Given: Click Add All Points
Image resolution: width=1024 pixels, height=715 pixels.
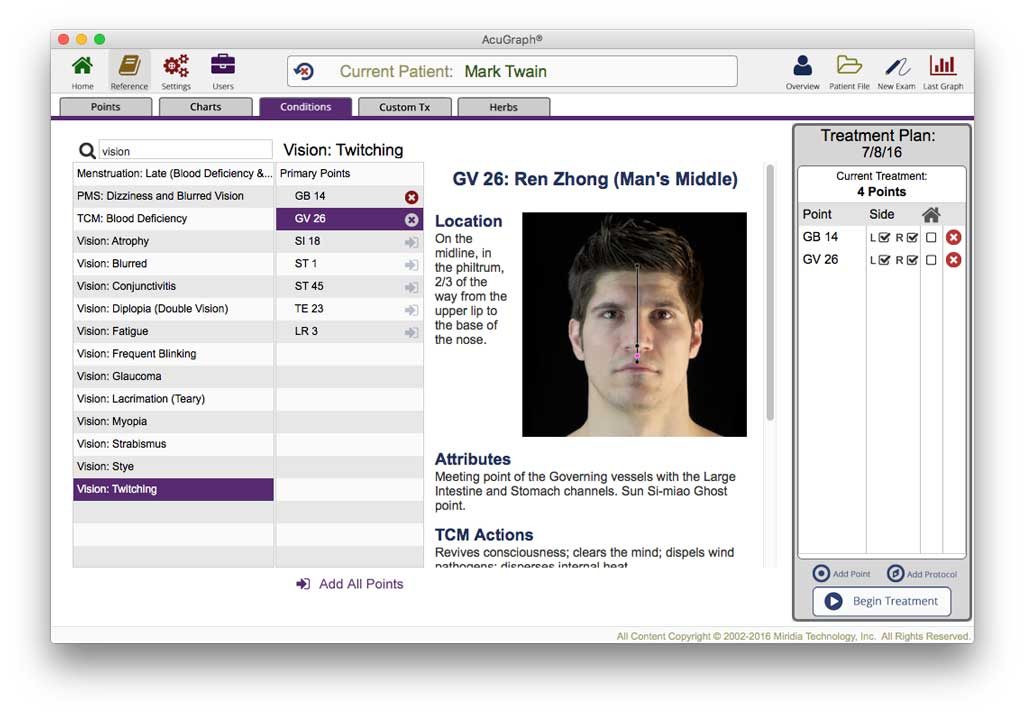Looking at the screenshot, I should tap(350, 584).
